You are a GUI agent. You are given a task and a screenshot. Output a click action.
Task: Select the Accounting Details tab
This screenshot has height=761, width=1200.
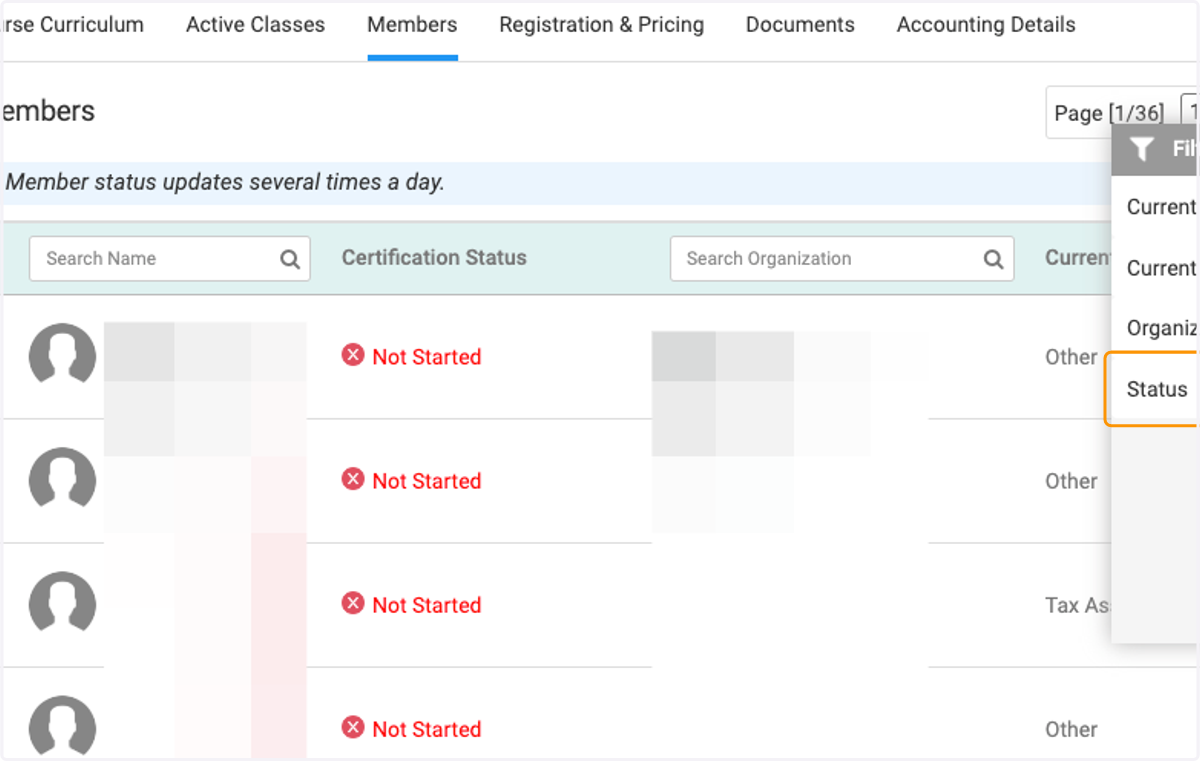[986, 25]
